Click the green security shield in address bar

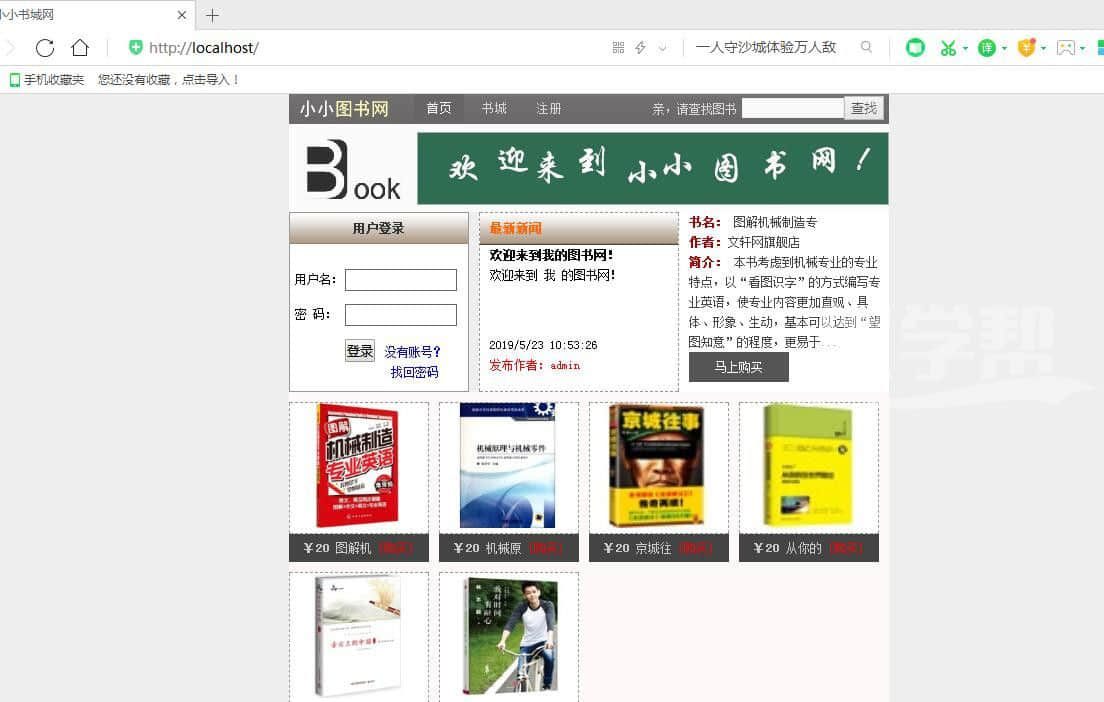[x=136, y=48]
